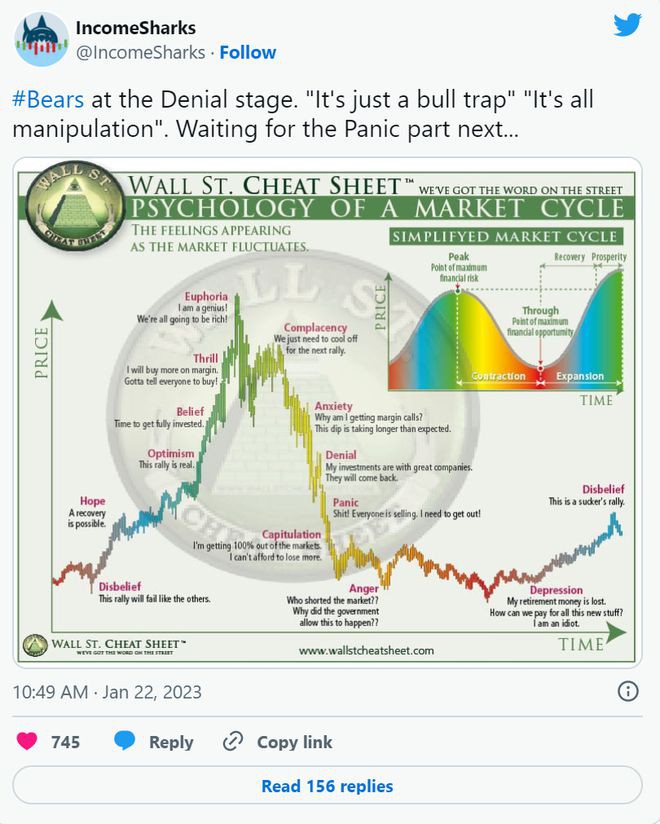Click the 745 likes count

tap(65, 742)
